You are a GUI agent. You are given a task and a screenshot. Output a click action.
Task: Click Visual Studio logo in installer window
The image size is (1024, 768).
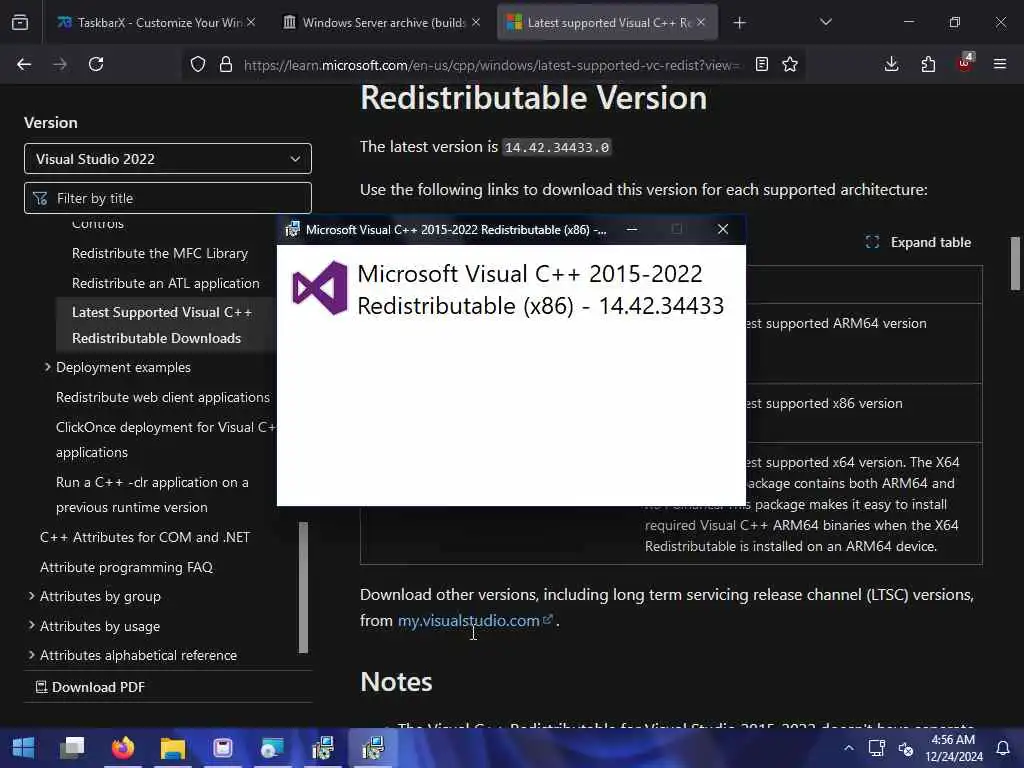coord(320,288)
